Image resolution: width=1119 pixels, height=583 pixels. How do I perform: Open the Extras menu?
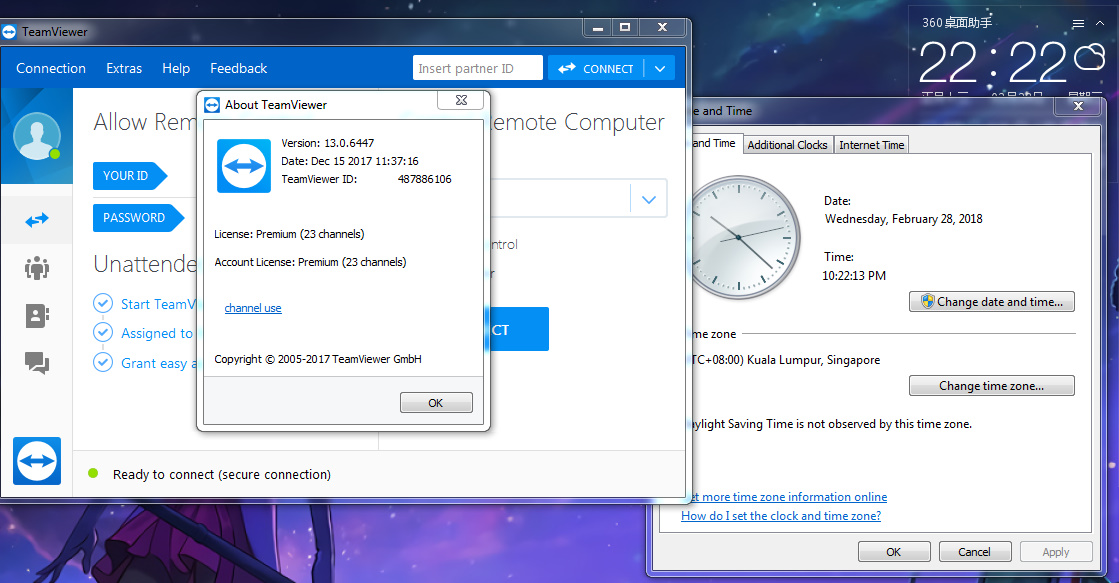pos(124,69)
